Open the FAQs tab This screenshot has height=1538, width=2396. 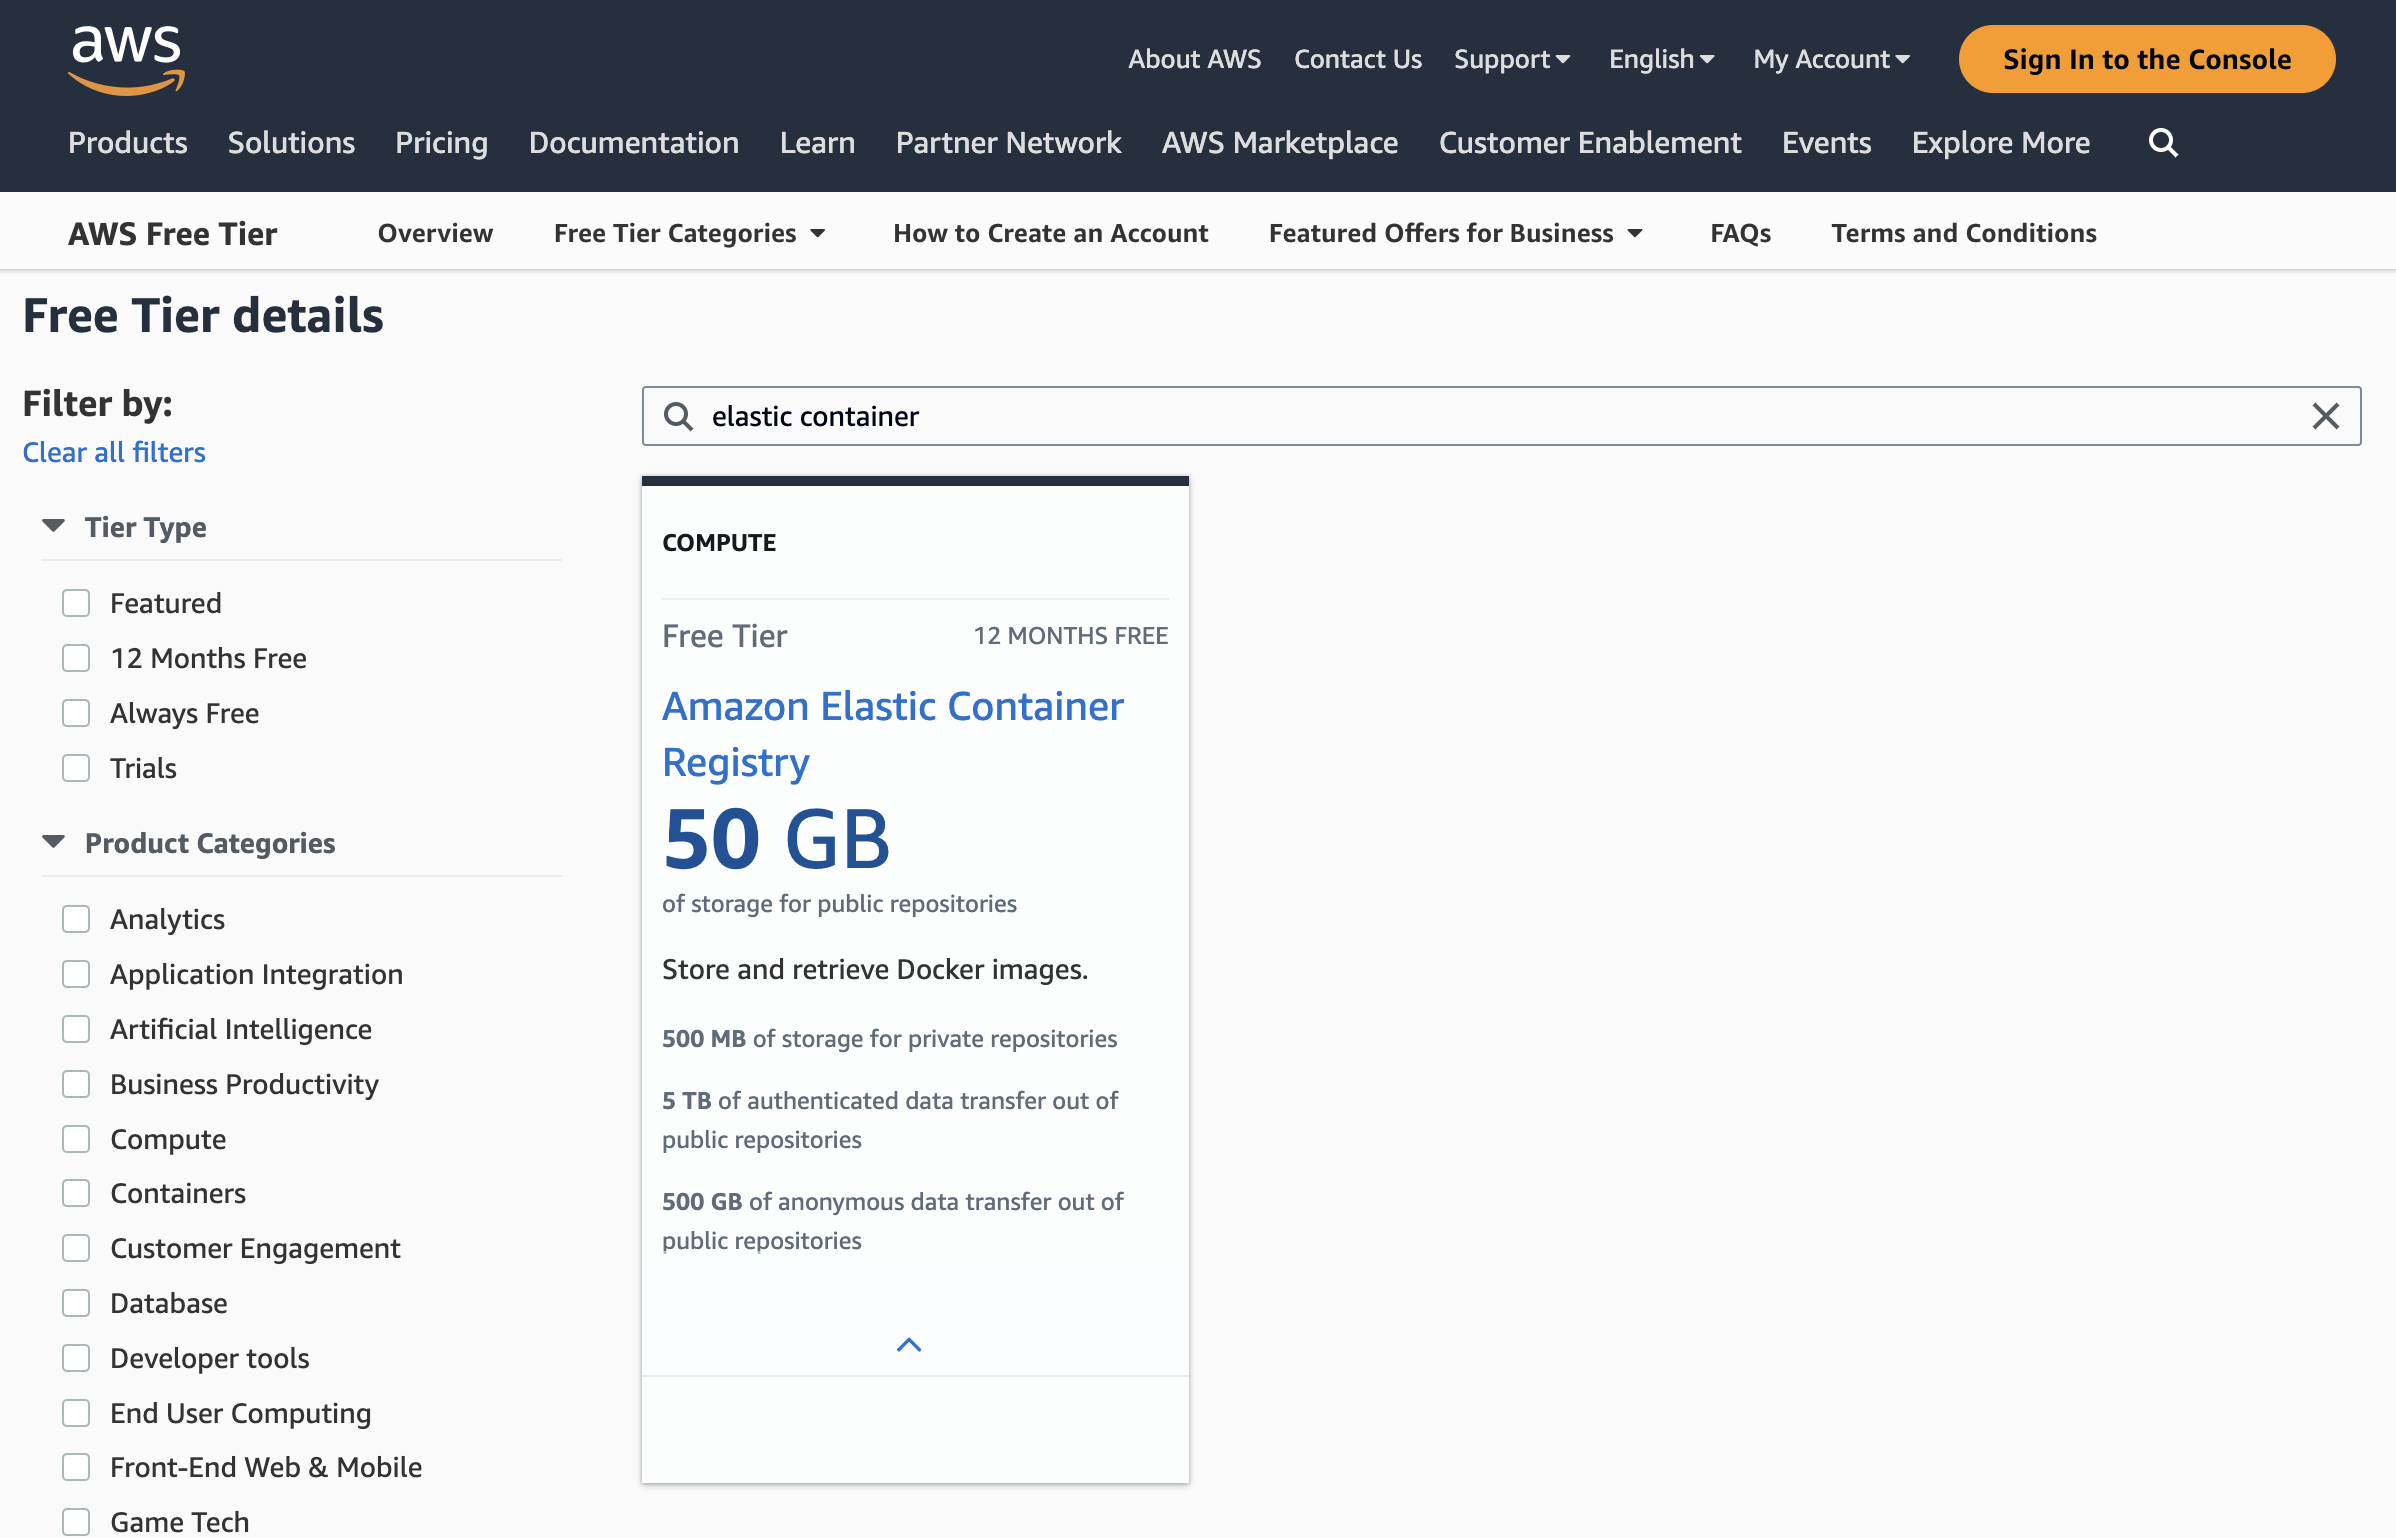(1740, 233)
